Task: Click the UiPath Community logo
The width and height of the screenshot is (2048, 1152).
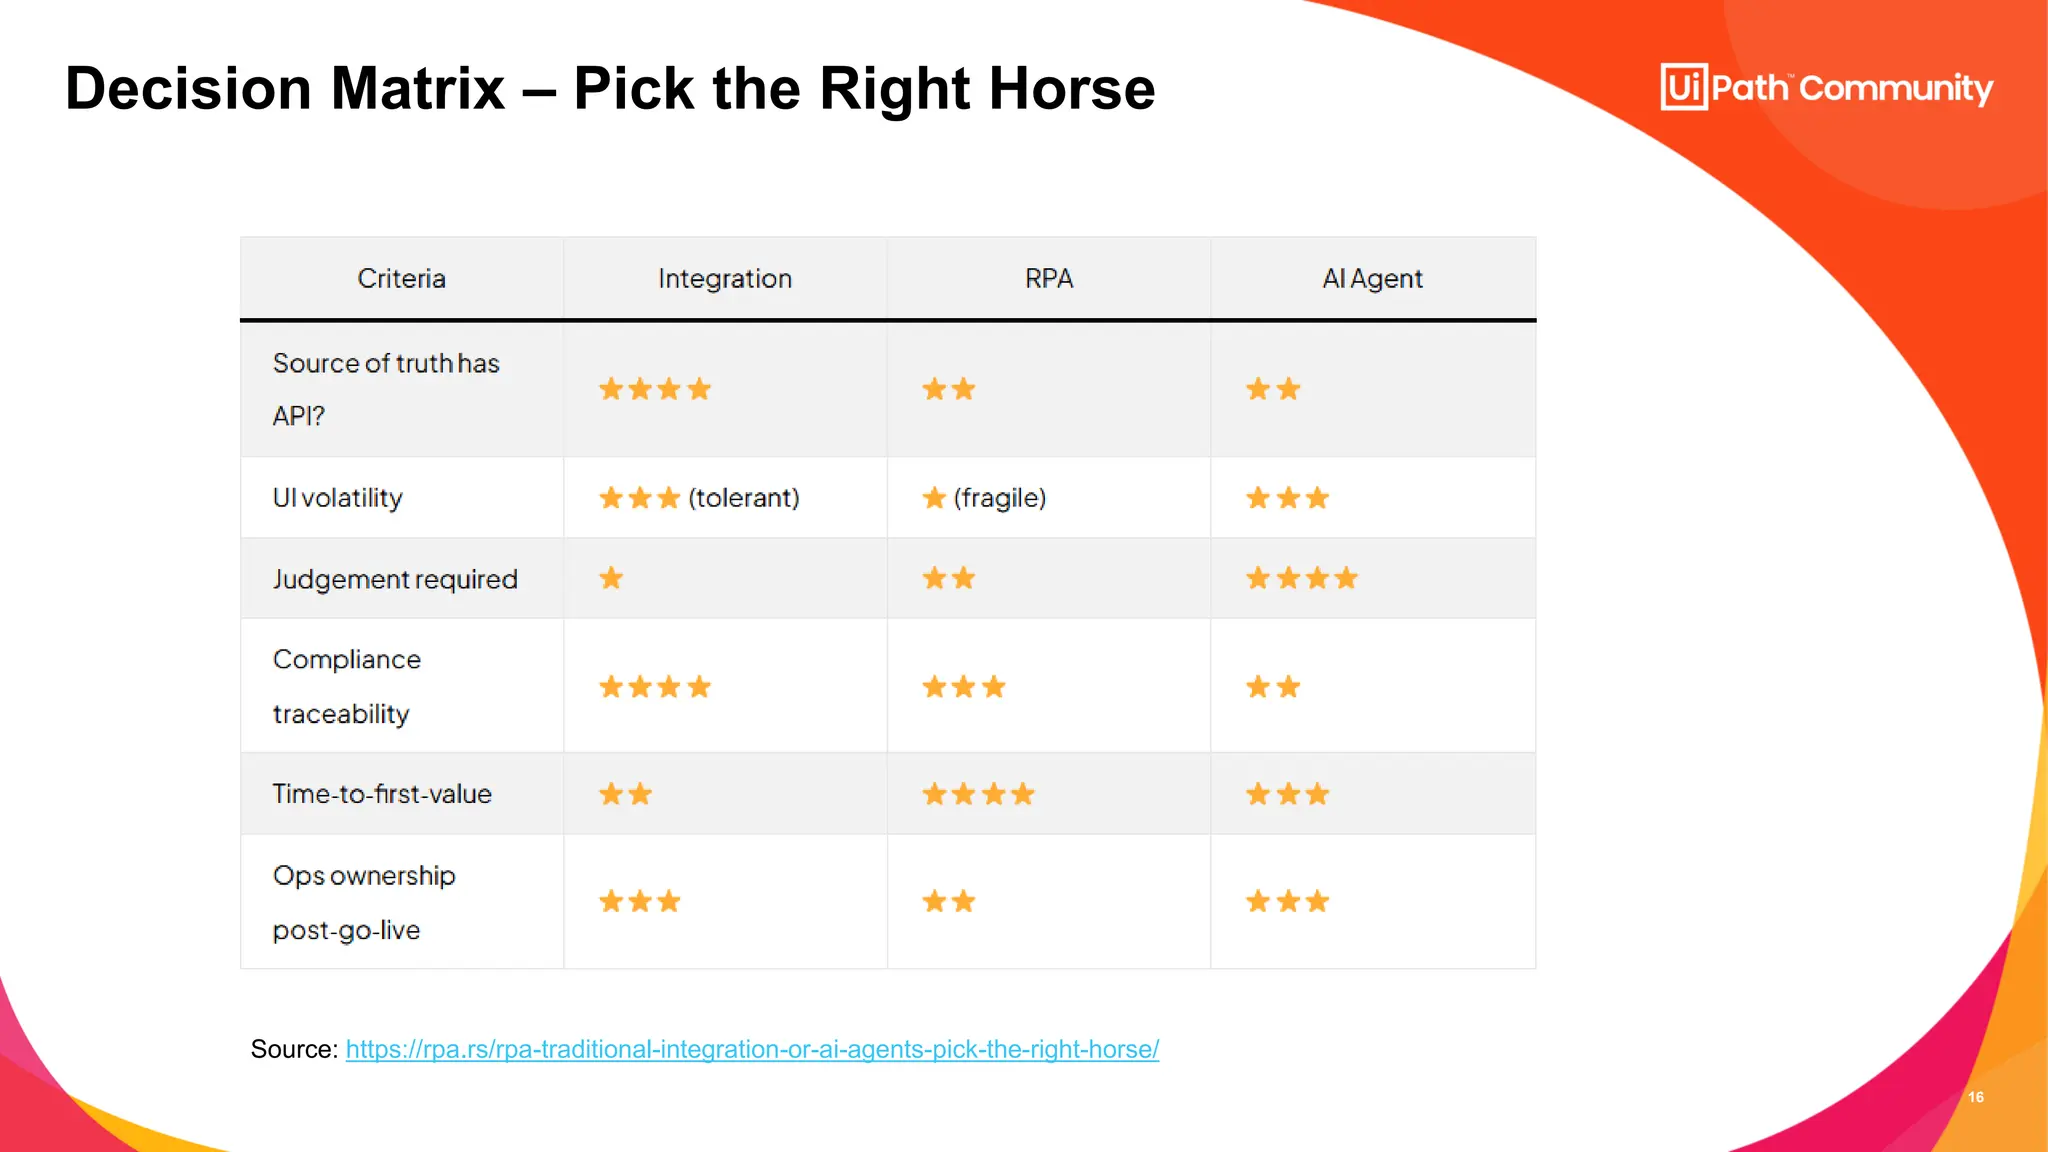Action: tap(1826, 88)
